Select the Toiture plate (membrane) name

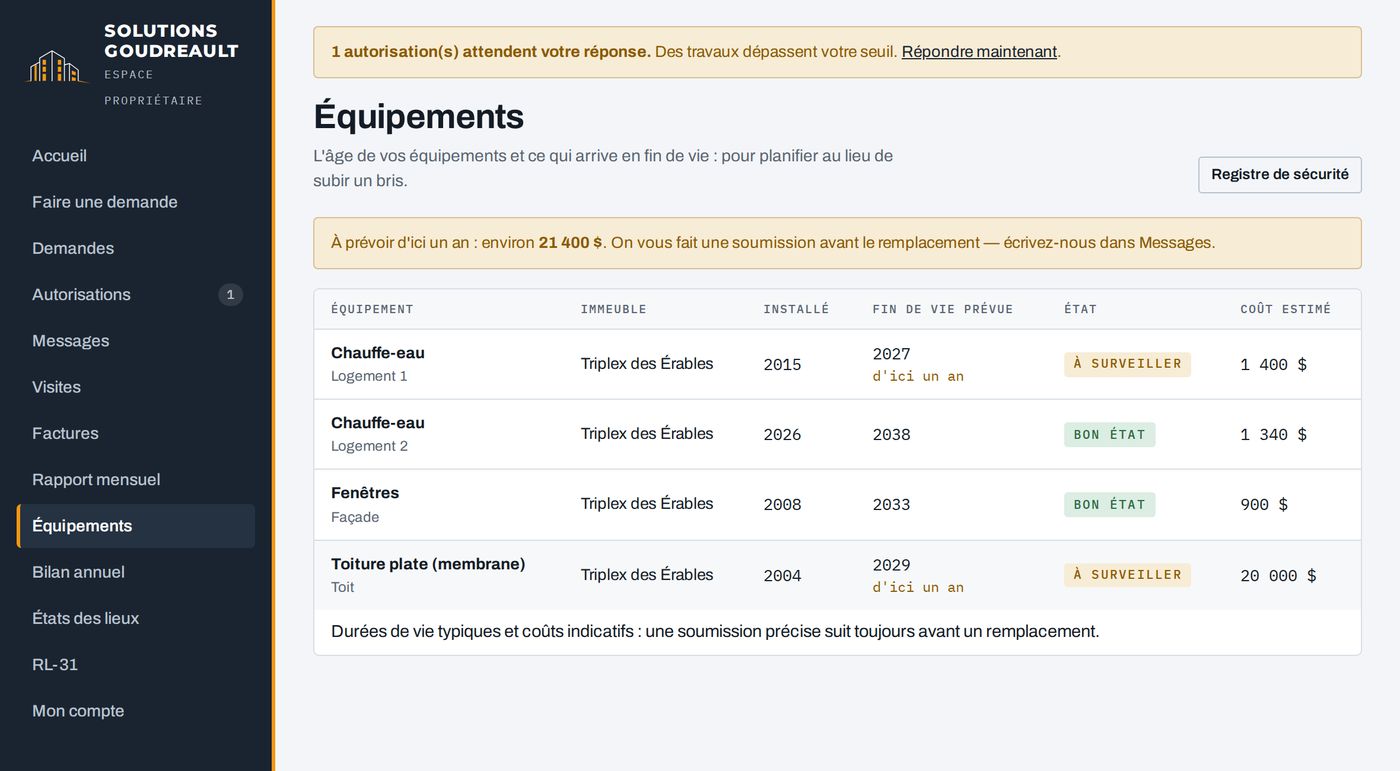coord(428,564)
